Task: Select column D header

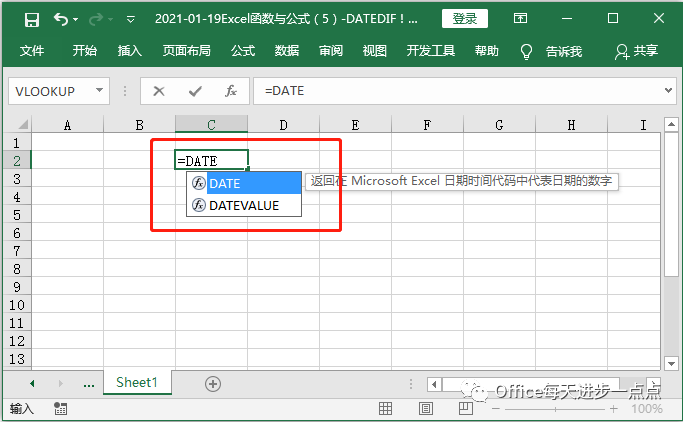Action: [x=283, y=125]
